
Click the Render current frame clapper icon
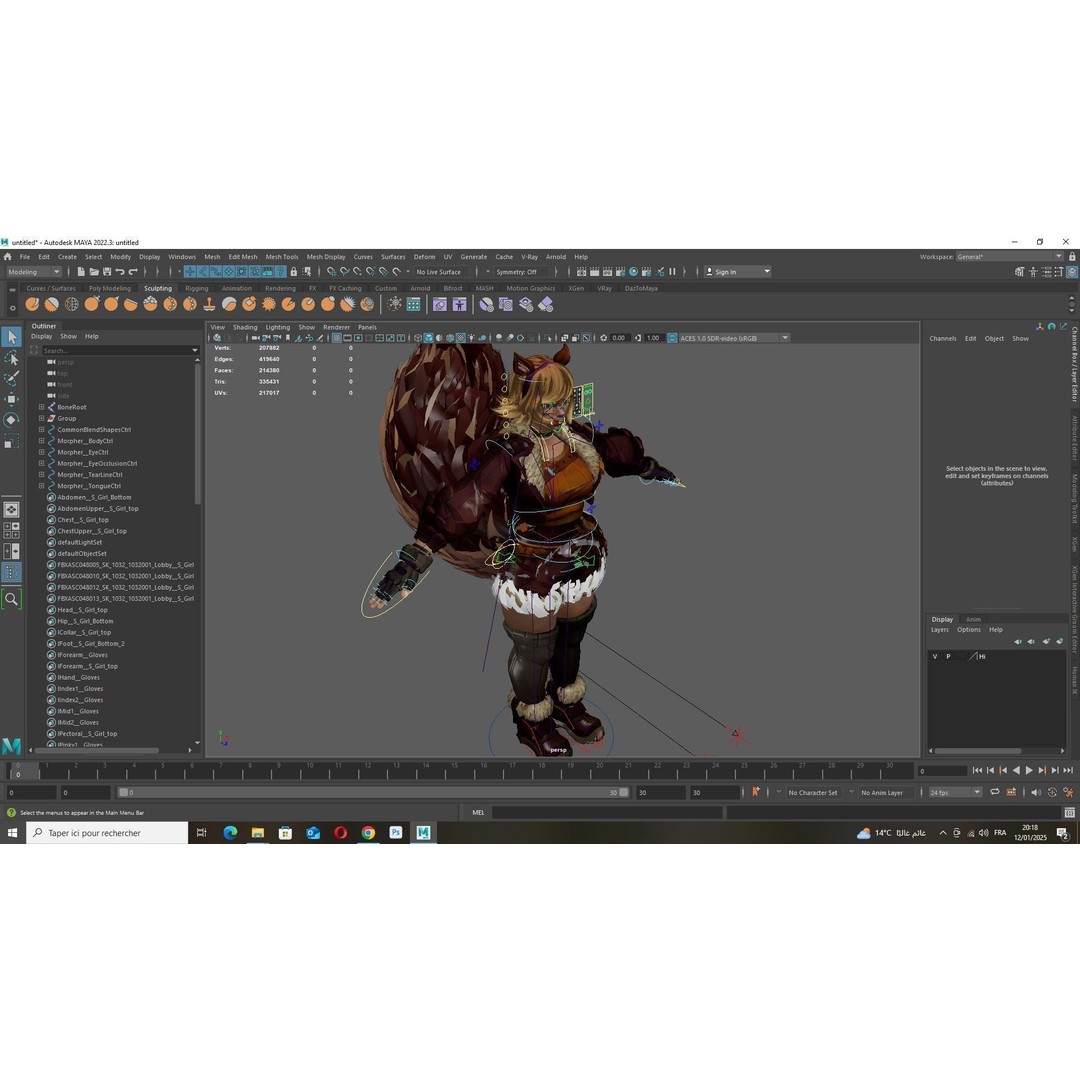pos(594,272)
